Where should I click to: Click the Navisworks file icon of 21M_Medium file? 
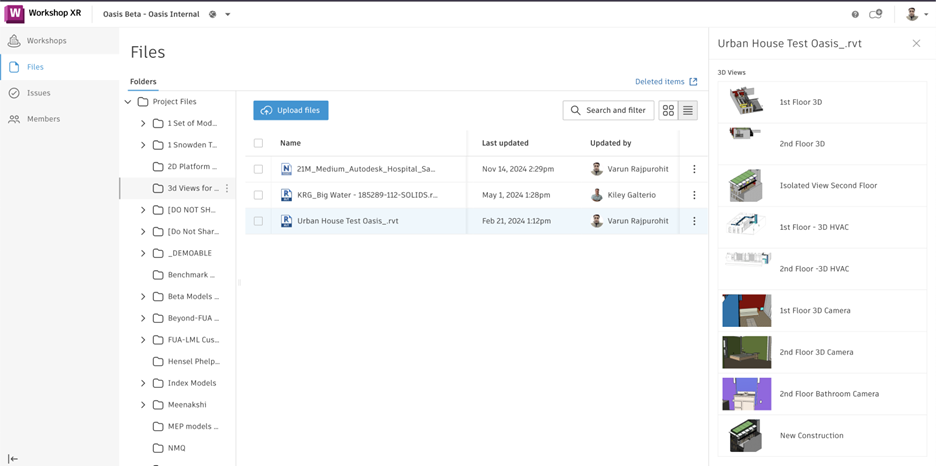tap(286, 169)
